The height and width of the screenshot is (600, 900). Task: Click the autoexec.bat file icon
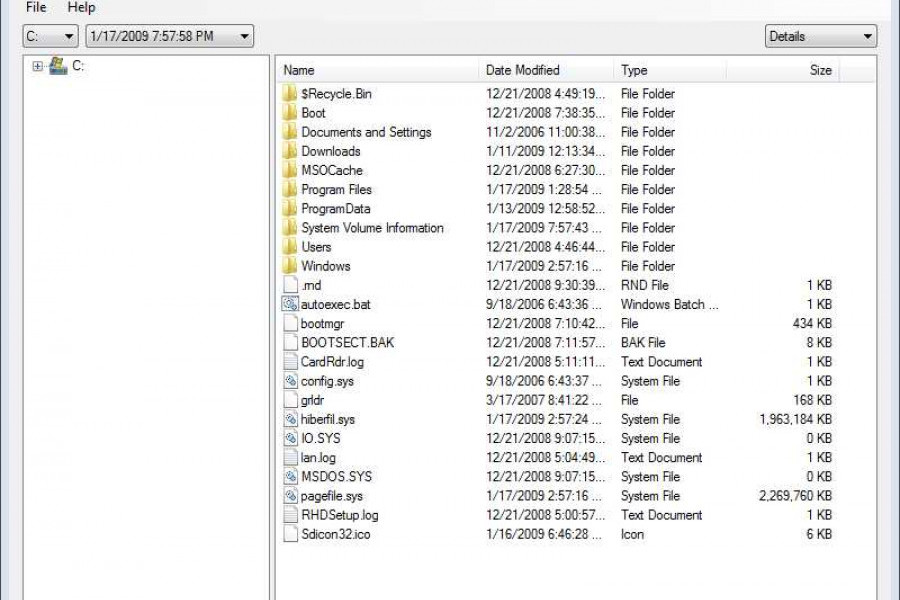(290, 304)
